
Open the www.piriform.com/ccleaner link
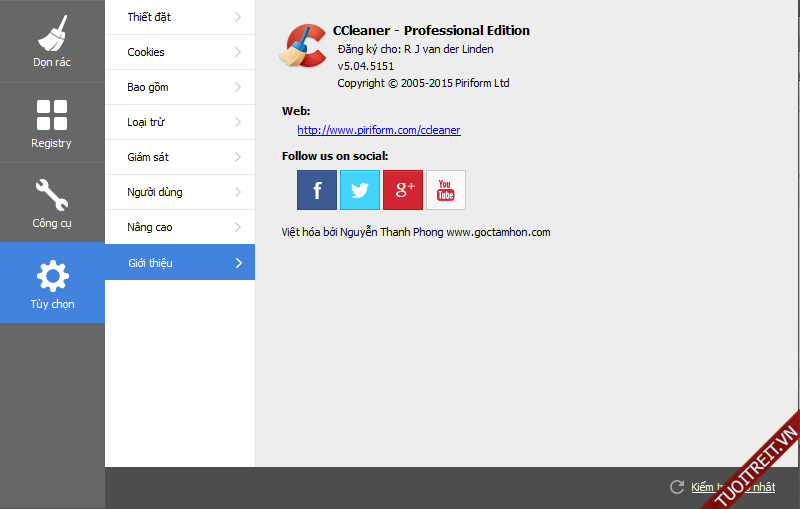[379, 130]
